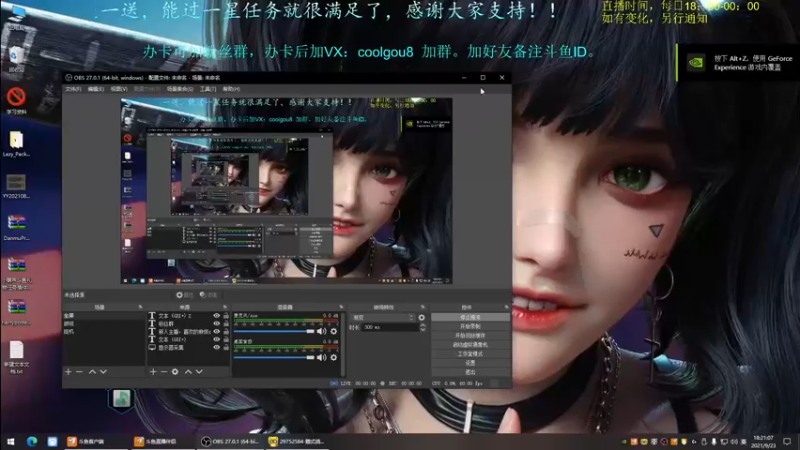Switch to OBS 27.0.1 taskbar button

click(231, 441)
